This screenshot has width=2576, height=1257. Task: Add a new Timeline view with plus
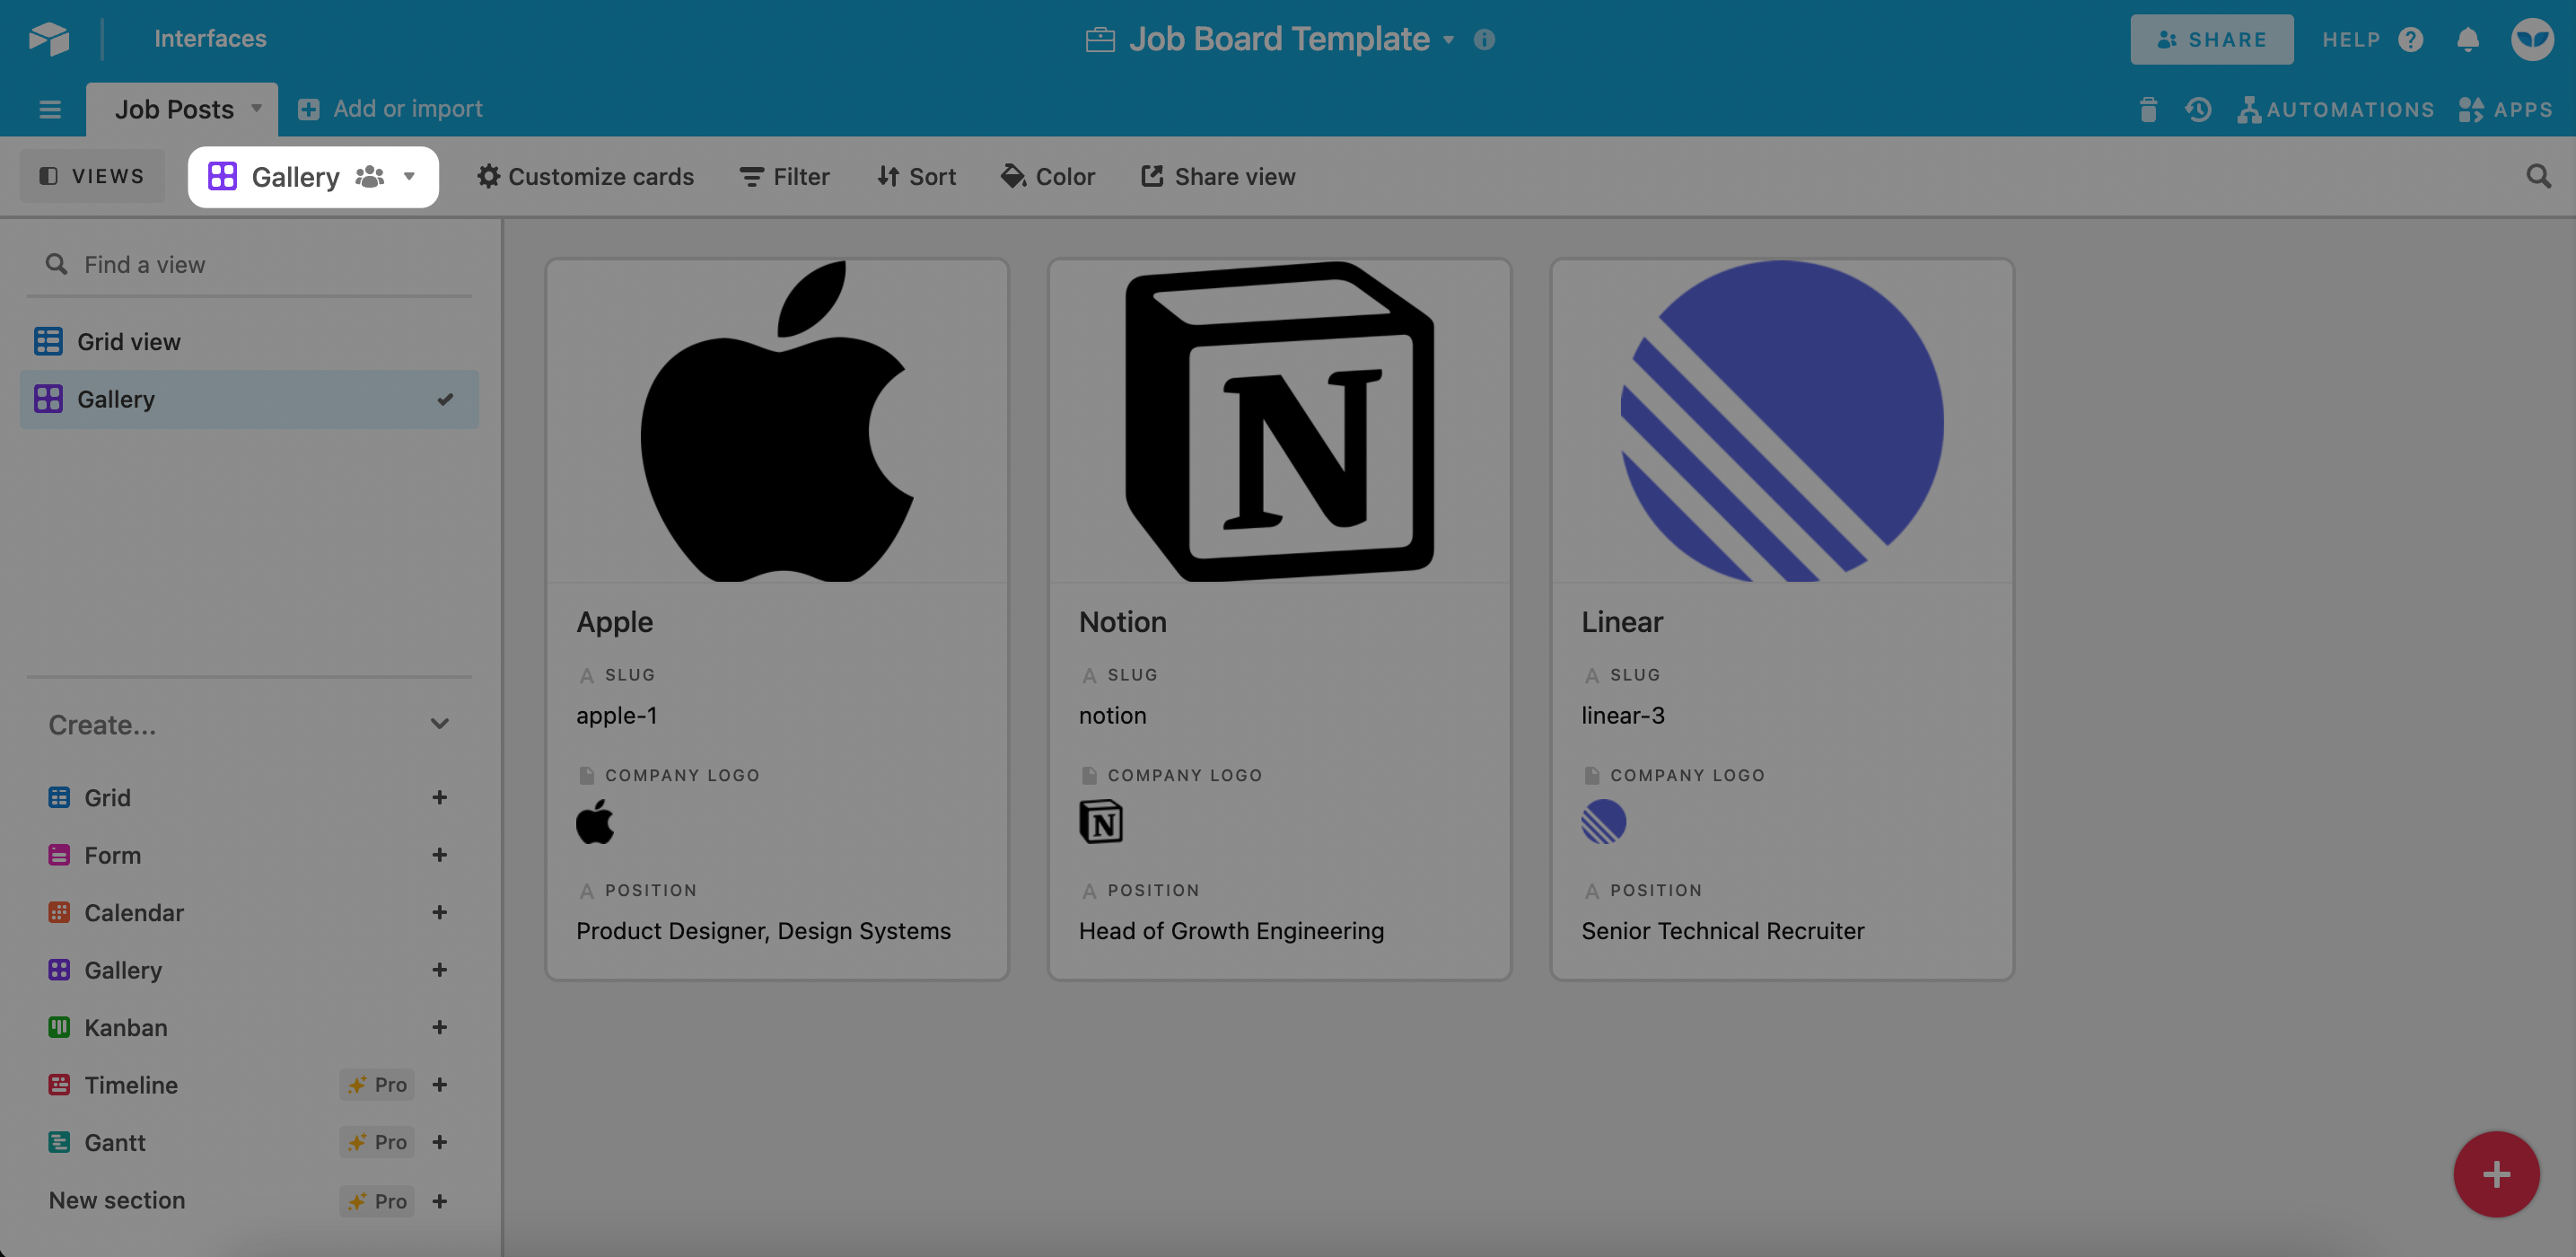[439, 1085]
